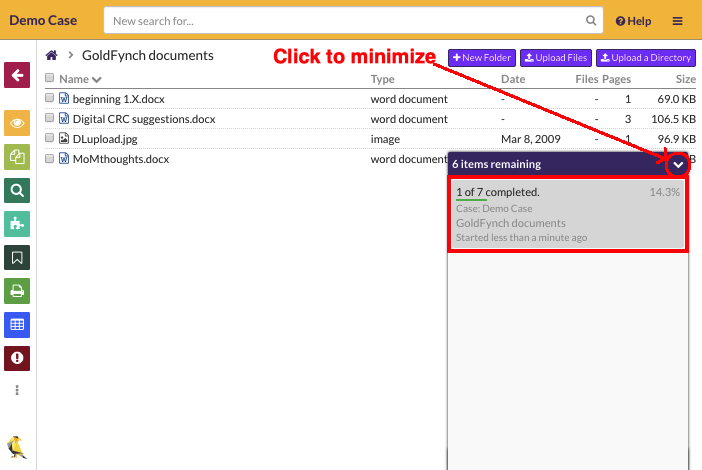Click the Upload Files button
Screen dimensions: 702x470
pyautogui.click(x=556, y=58)
